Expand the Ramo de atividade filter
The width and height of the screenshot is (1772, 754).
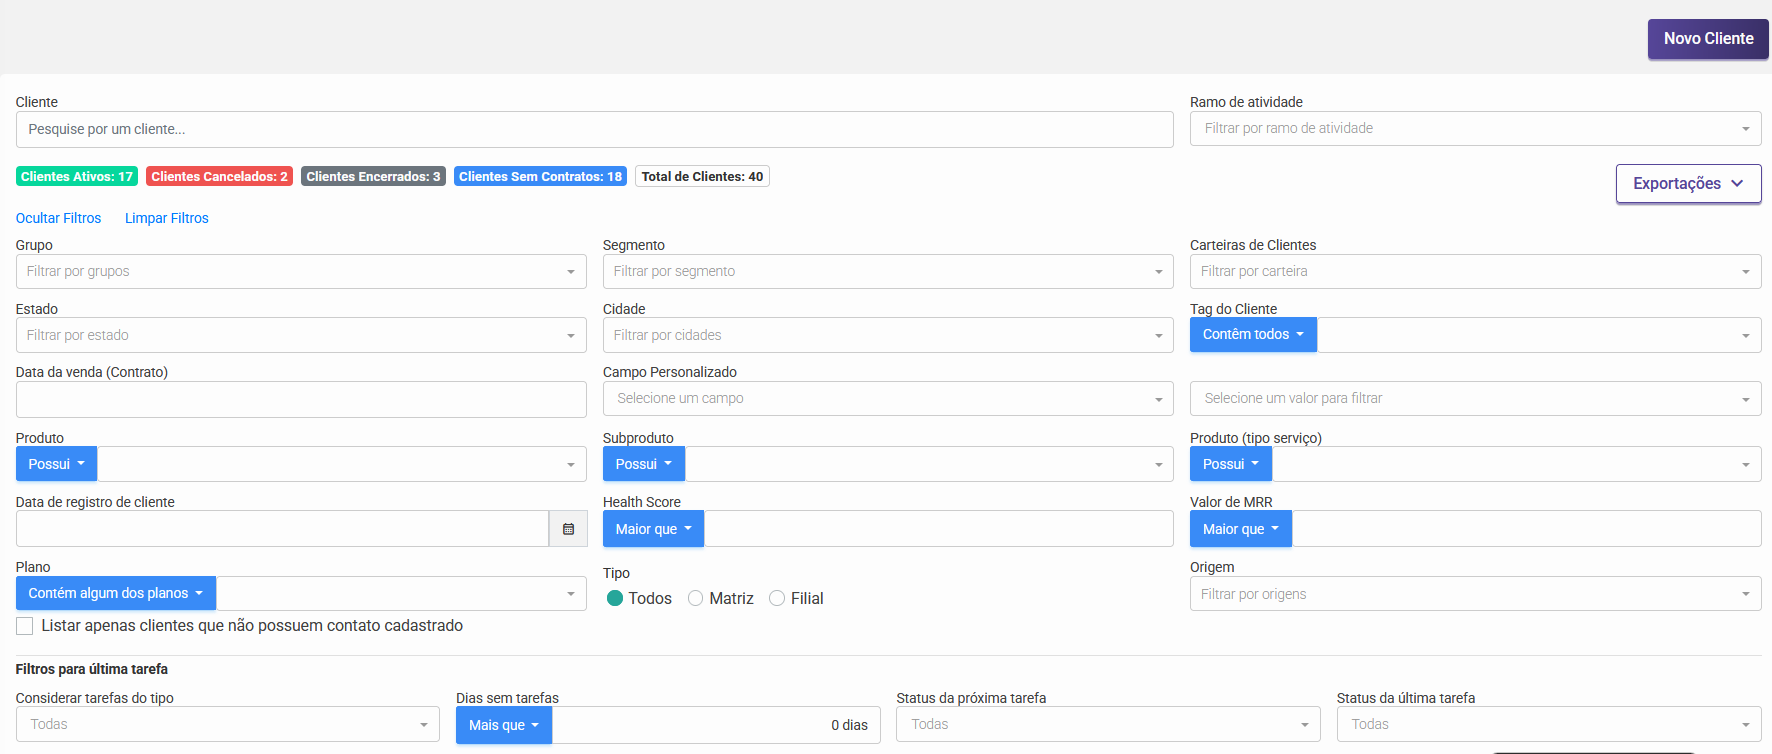tap(1475, 129)
